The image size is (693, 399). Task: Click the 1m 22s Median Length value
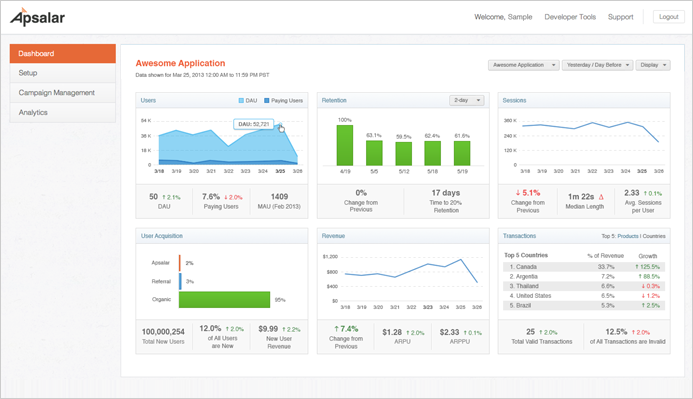point(581,197)
